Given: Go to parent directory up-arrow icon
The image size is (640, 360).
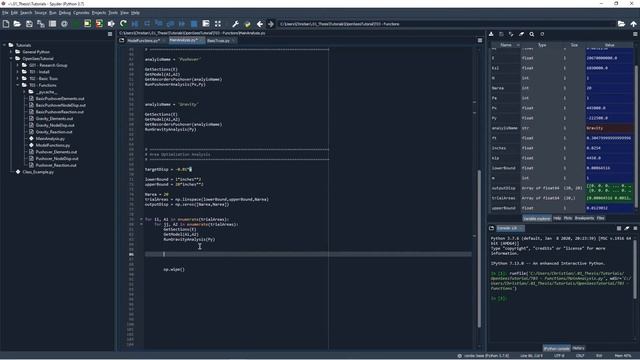Looking at the screenshot, I should (633, 24).
